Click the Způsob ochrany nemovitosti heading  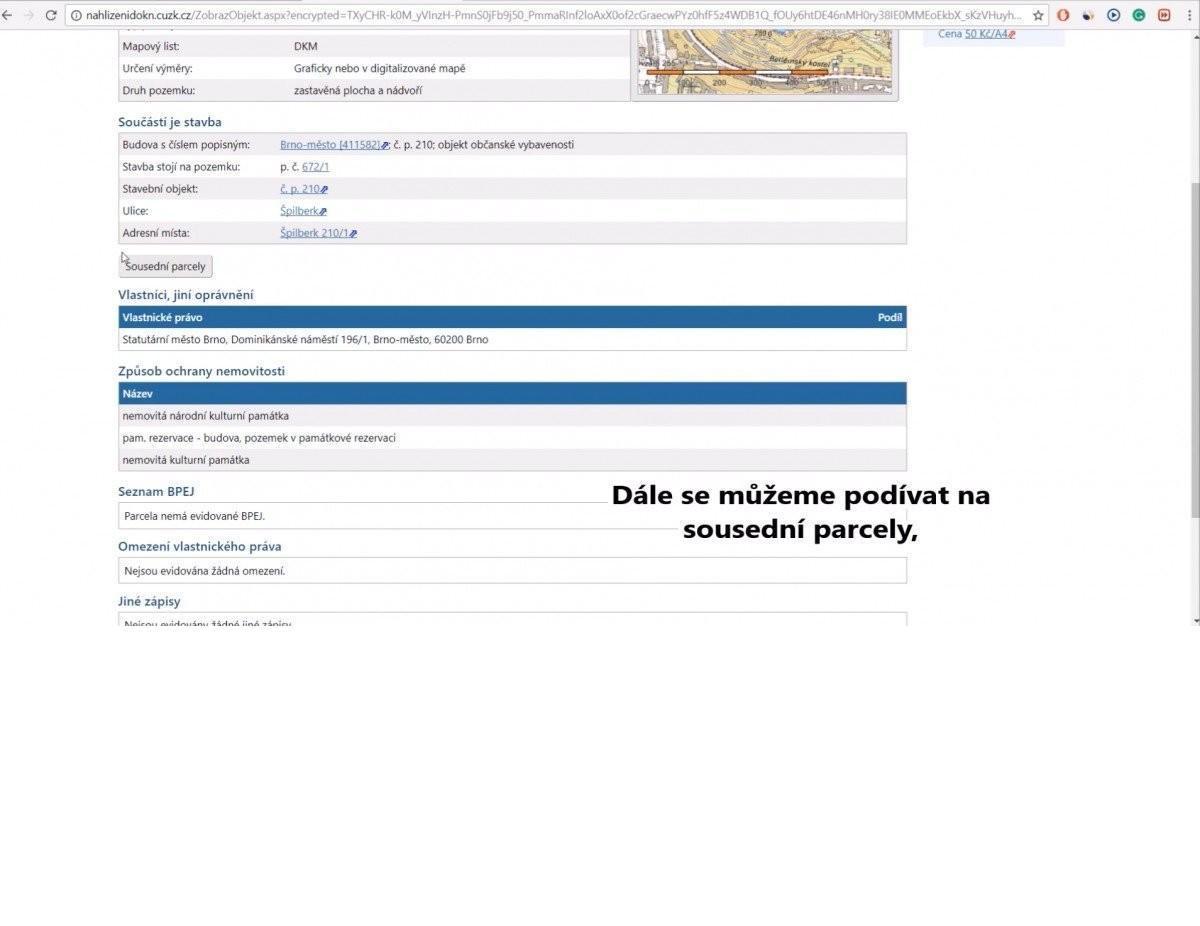(202, 371)
